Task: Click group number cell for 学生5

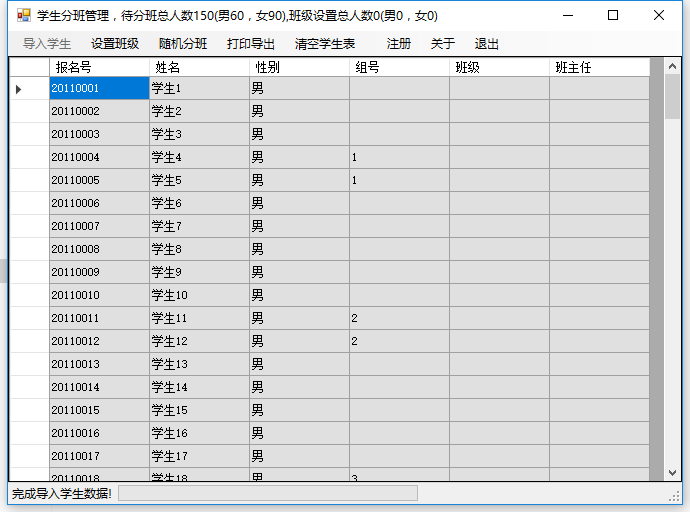Action: coord(399,180)
